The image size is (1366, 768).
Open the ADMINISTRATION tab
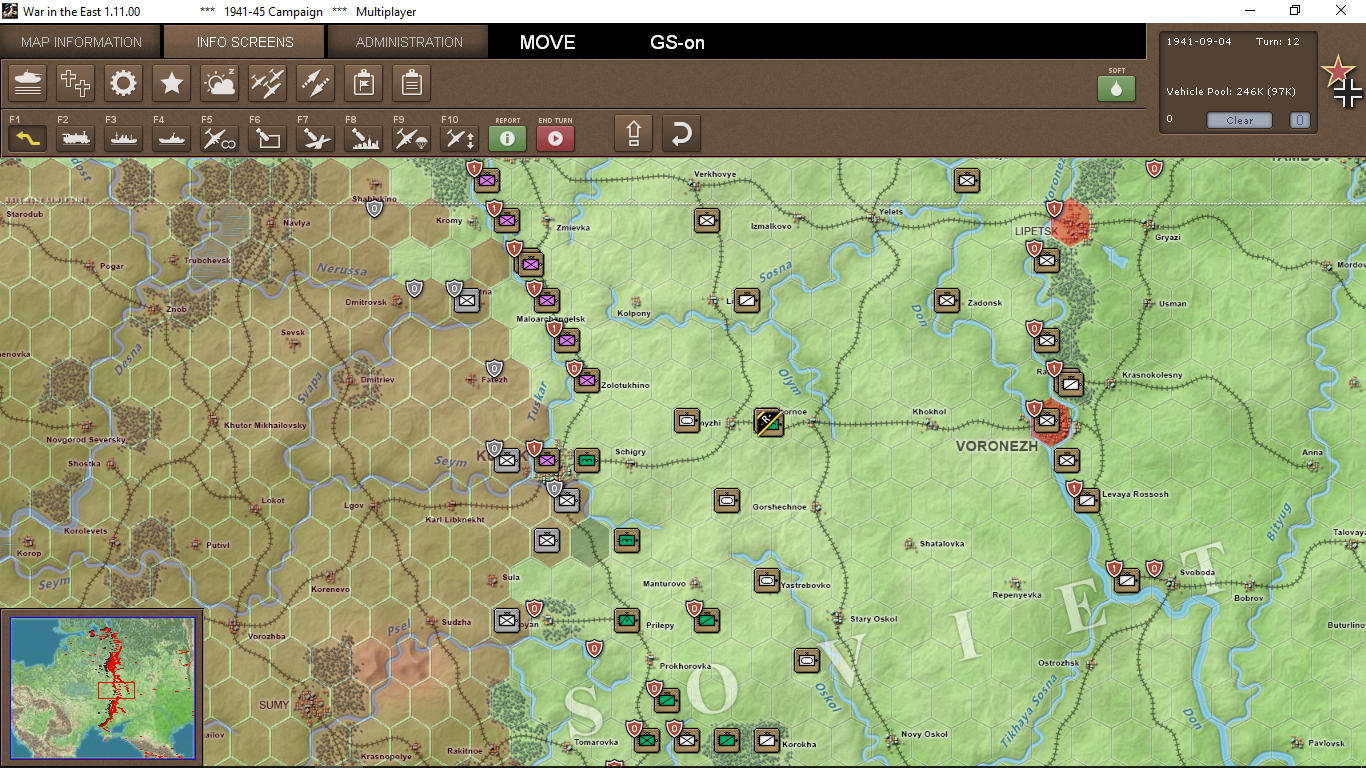click(409, 42)
